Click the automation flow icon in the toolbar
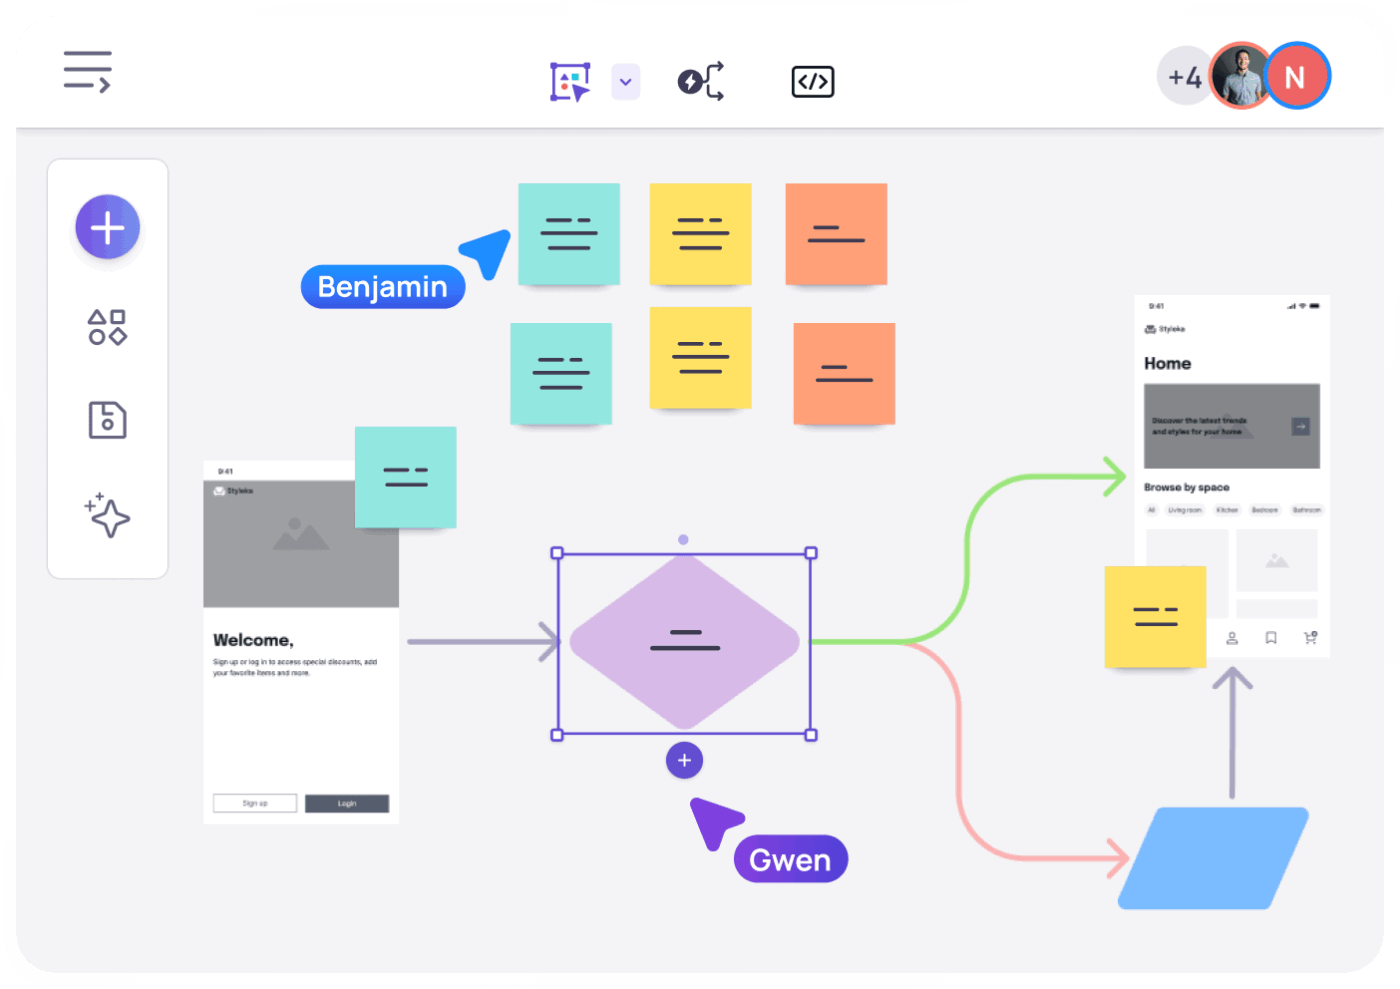The image size is (1400, 989). (x=700, y=81)
